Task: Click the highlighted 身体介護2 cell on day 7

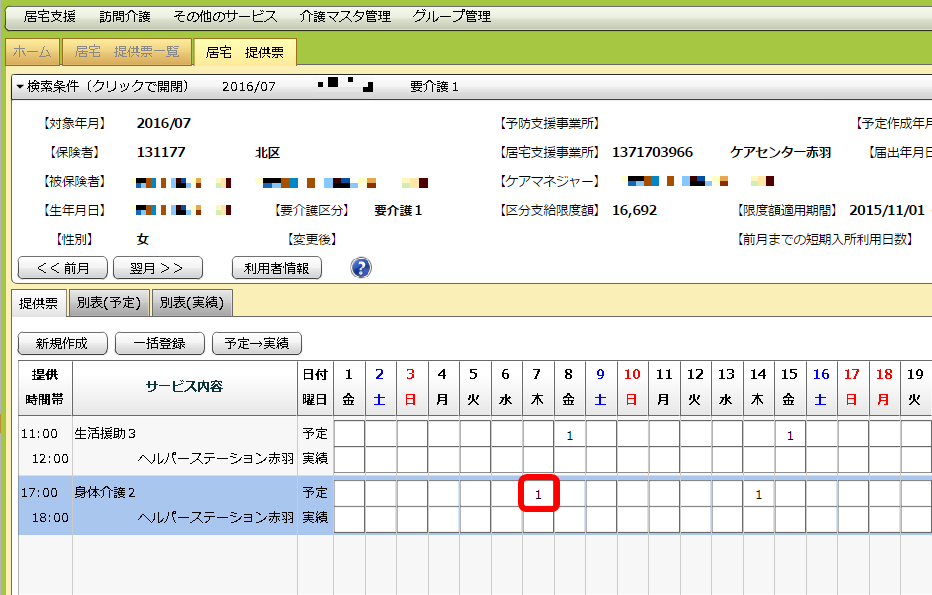Action: click(538, 494)
